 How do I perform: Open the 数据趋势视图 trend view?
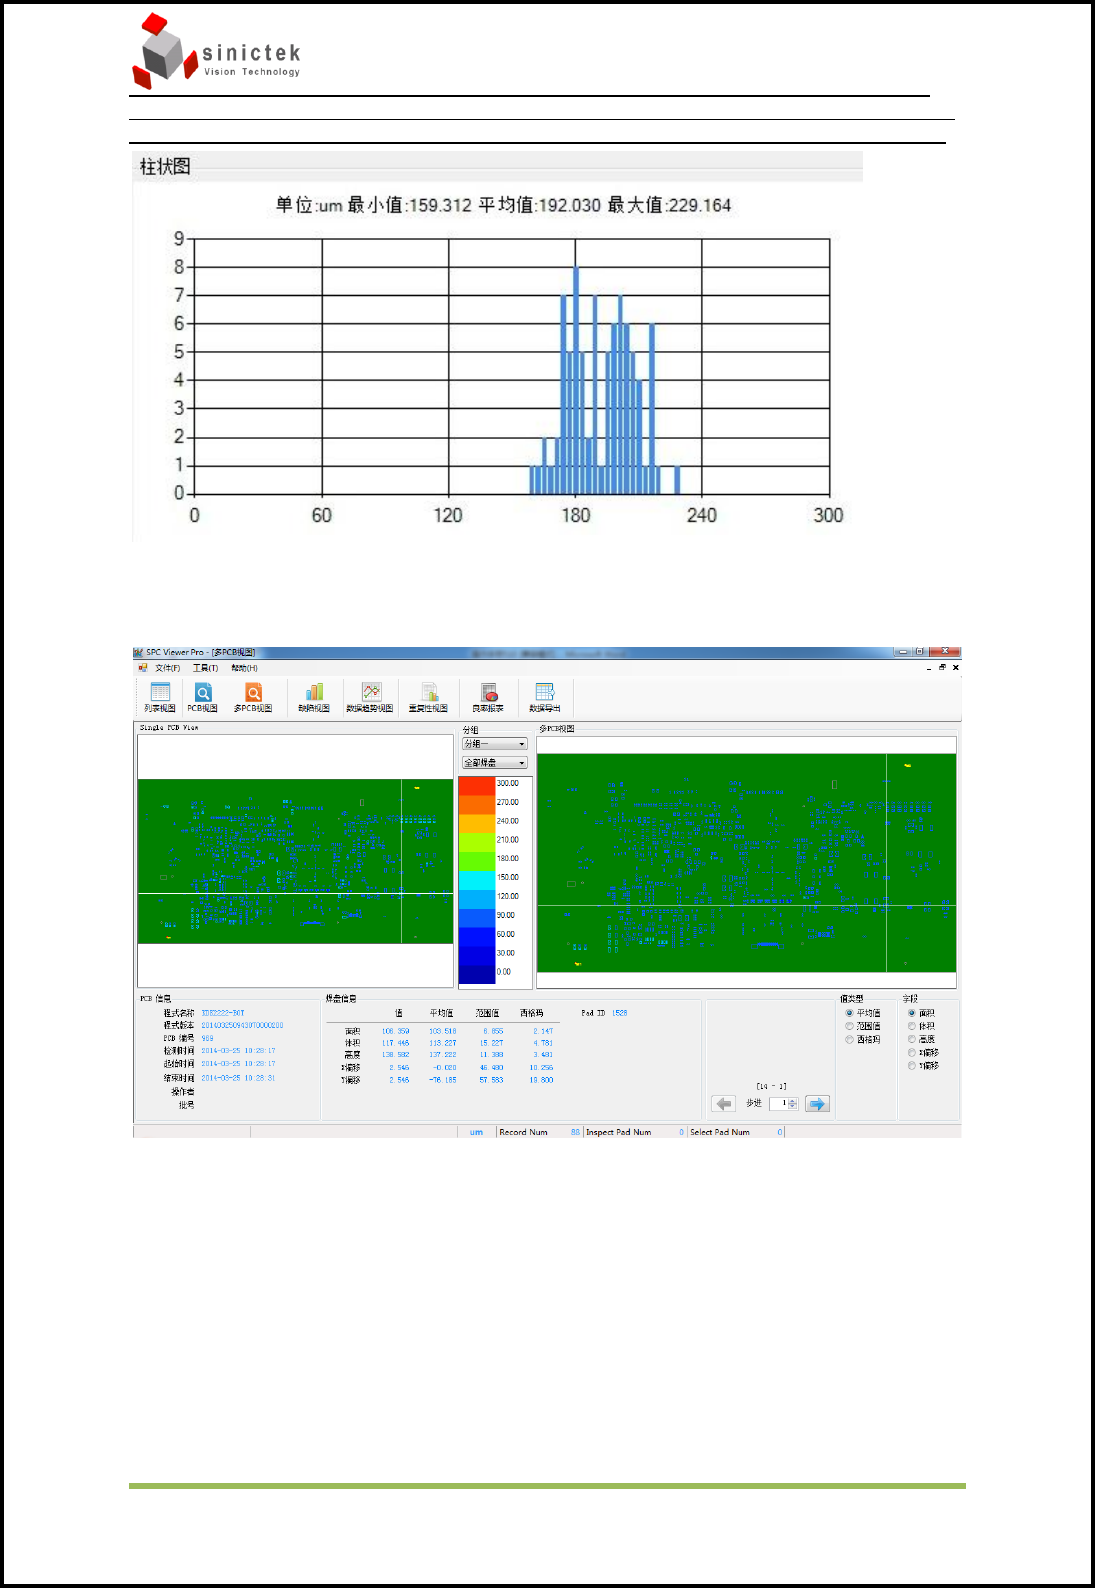tap(370, 697)
